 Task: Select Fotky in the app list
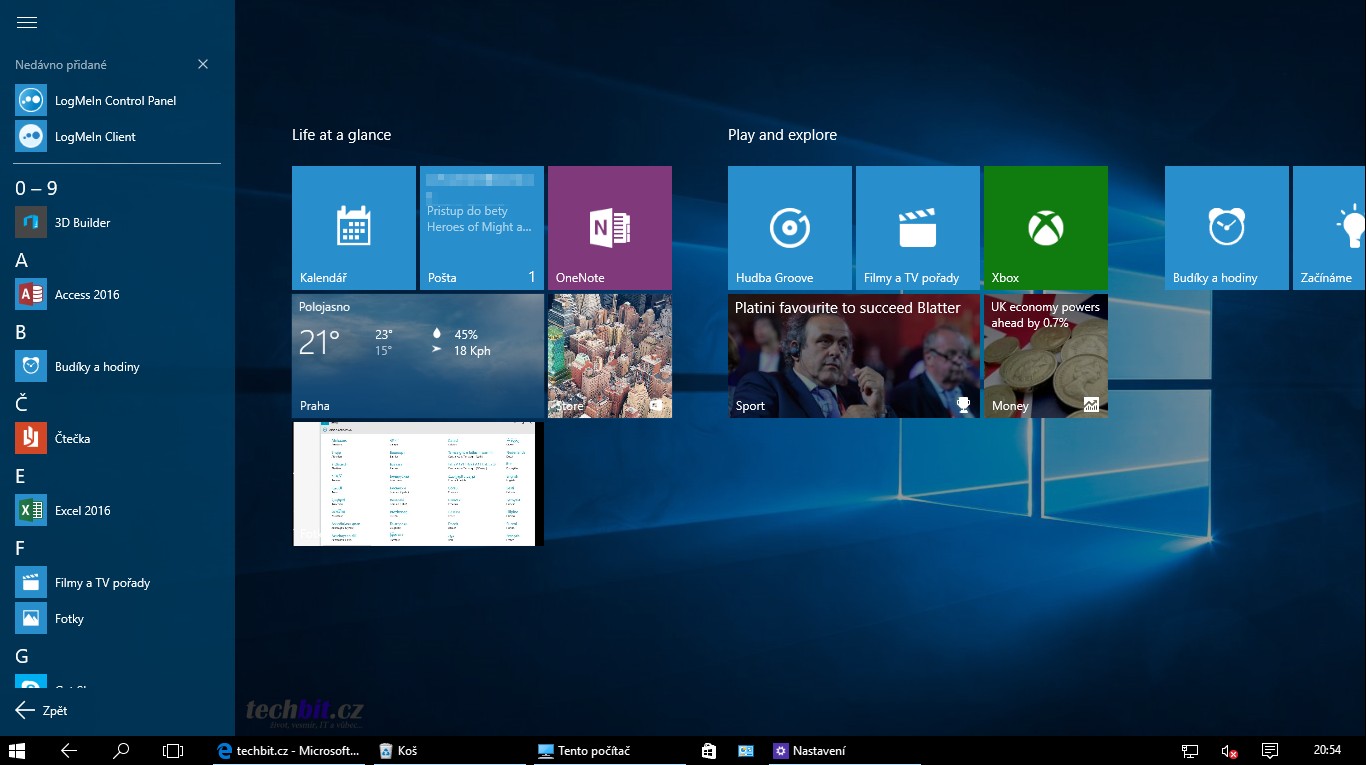[69, 619]
